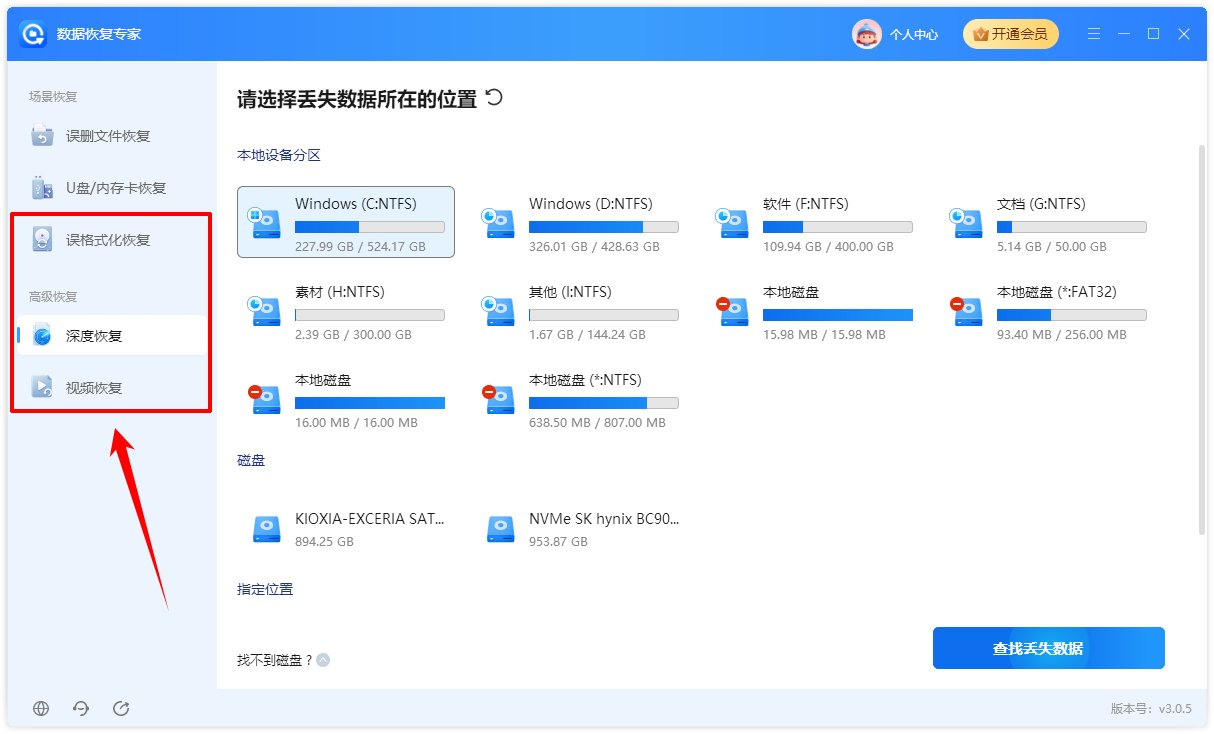
Task: Choose the 文档 (G:NTFS) partition icon
Action: [x=967, y=223]
